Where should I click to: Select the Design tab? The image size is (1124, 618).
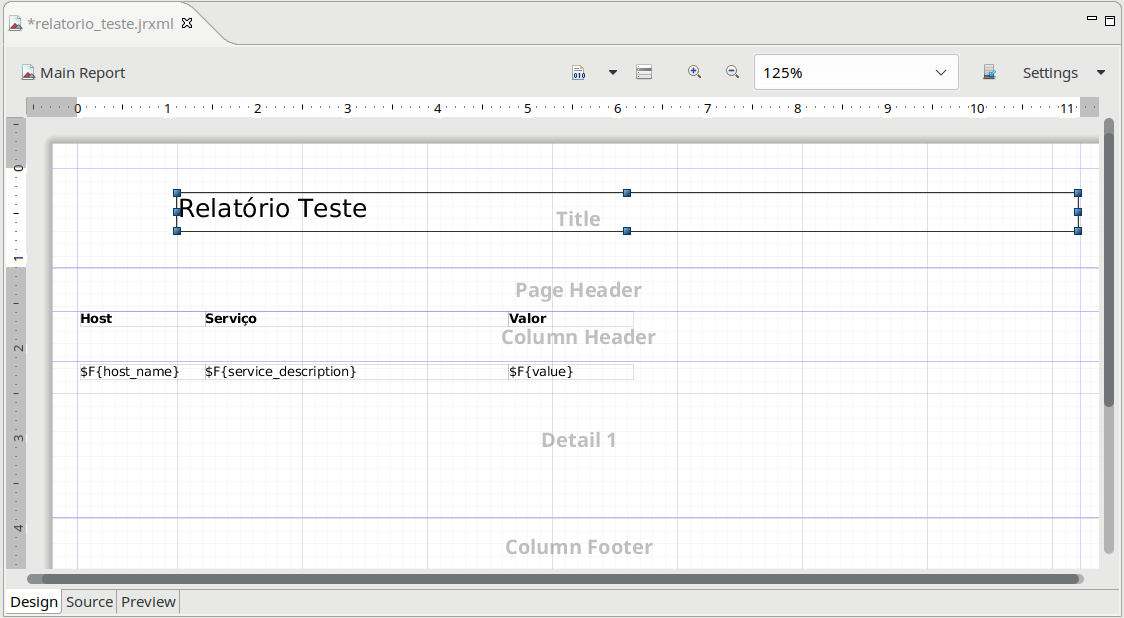pyautogui.click(x=34, y=602)
